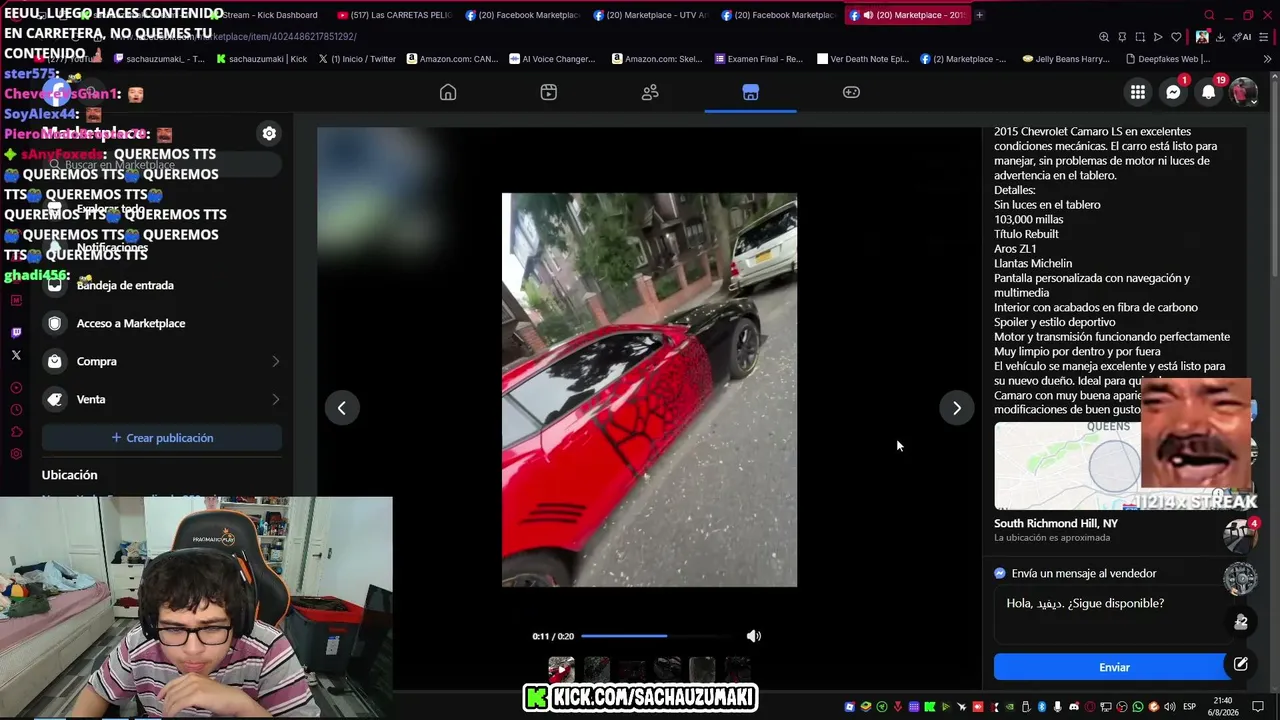Edit the message to the seller
Viewport: 1280px width, 720px height.
(x=1112, y=614)
